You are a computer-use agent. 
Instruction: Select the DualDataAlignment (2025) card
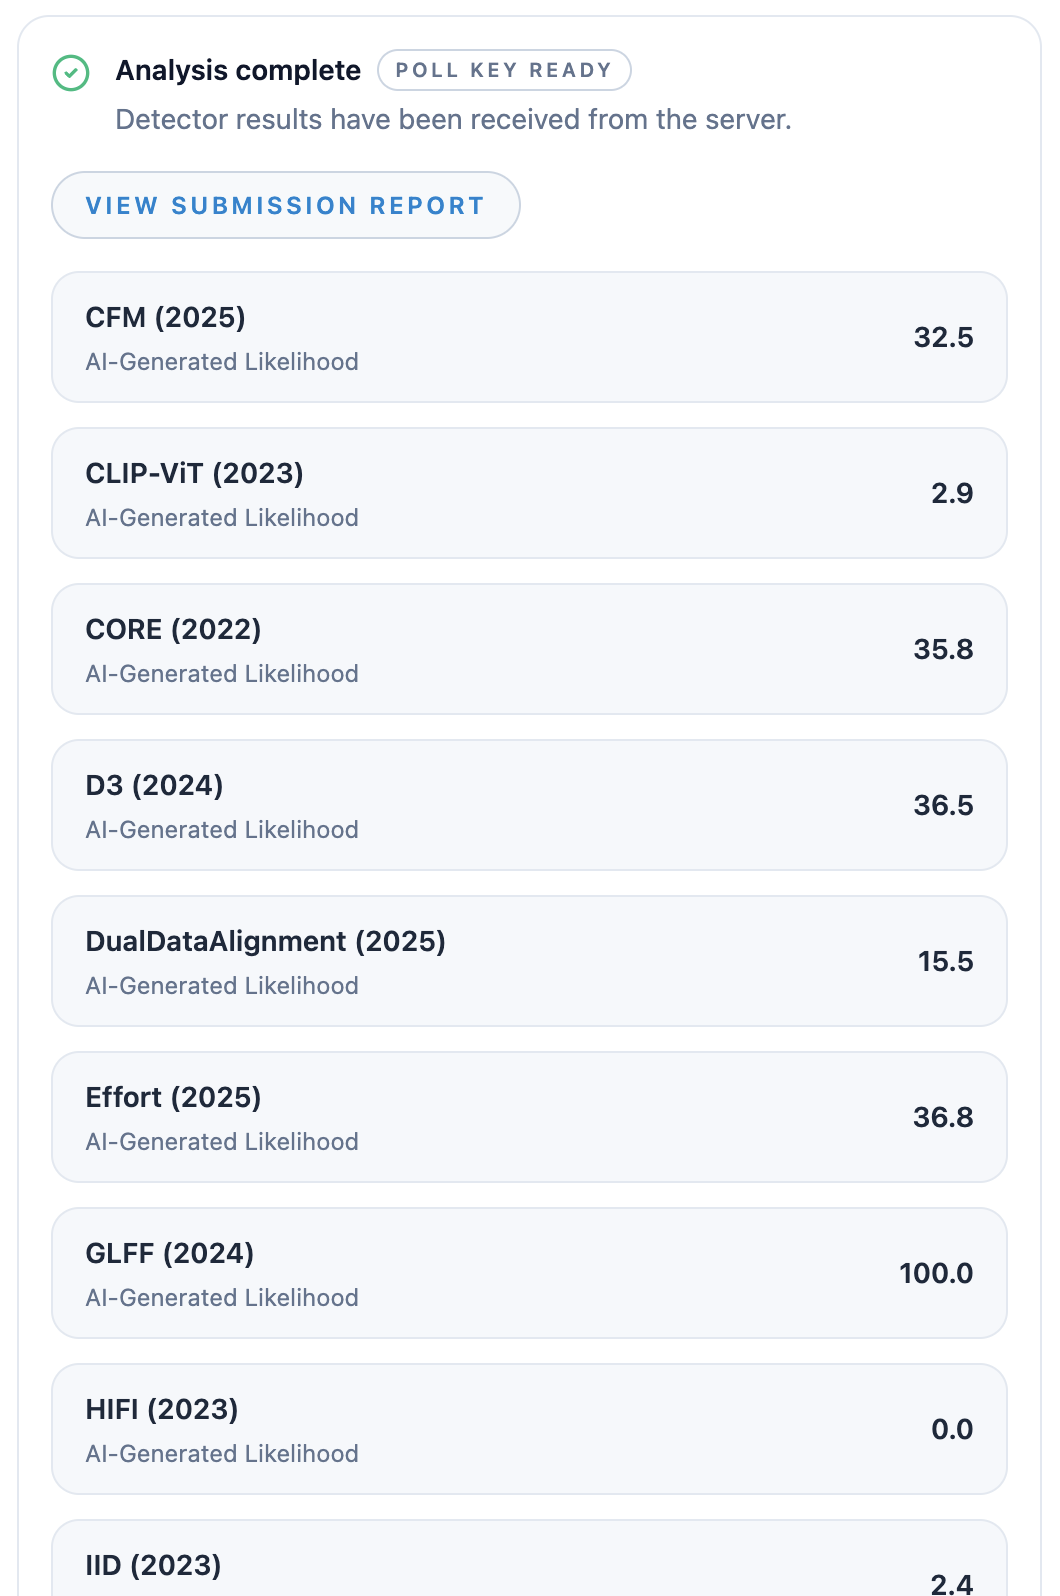[529, 961]
